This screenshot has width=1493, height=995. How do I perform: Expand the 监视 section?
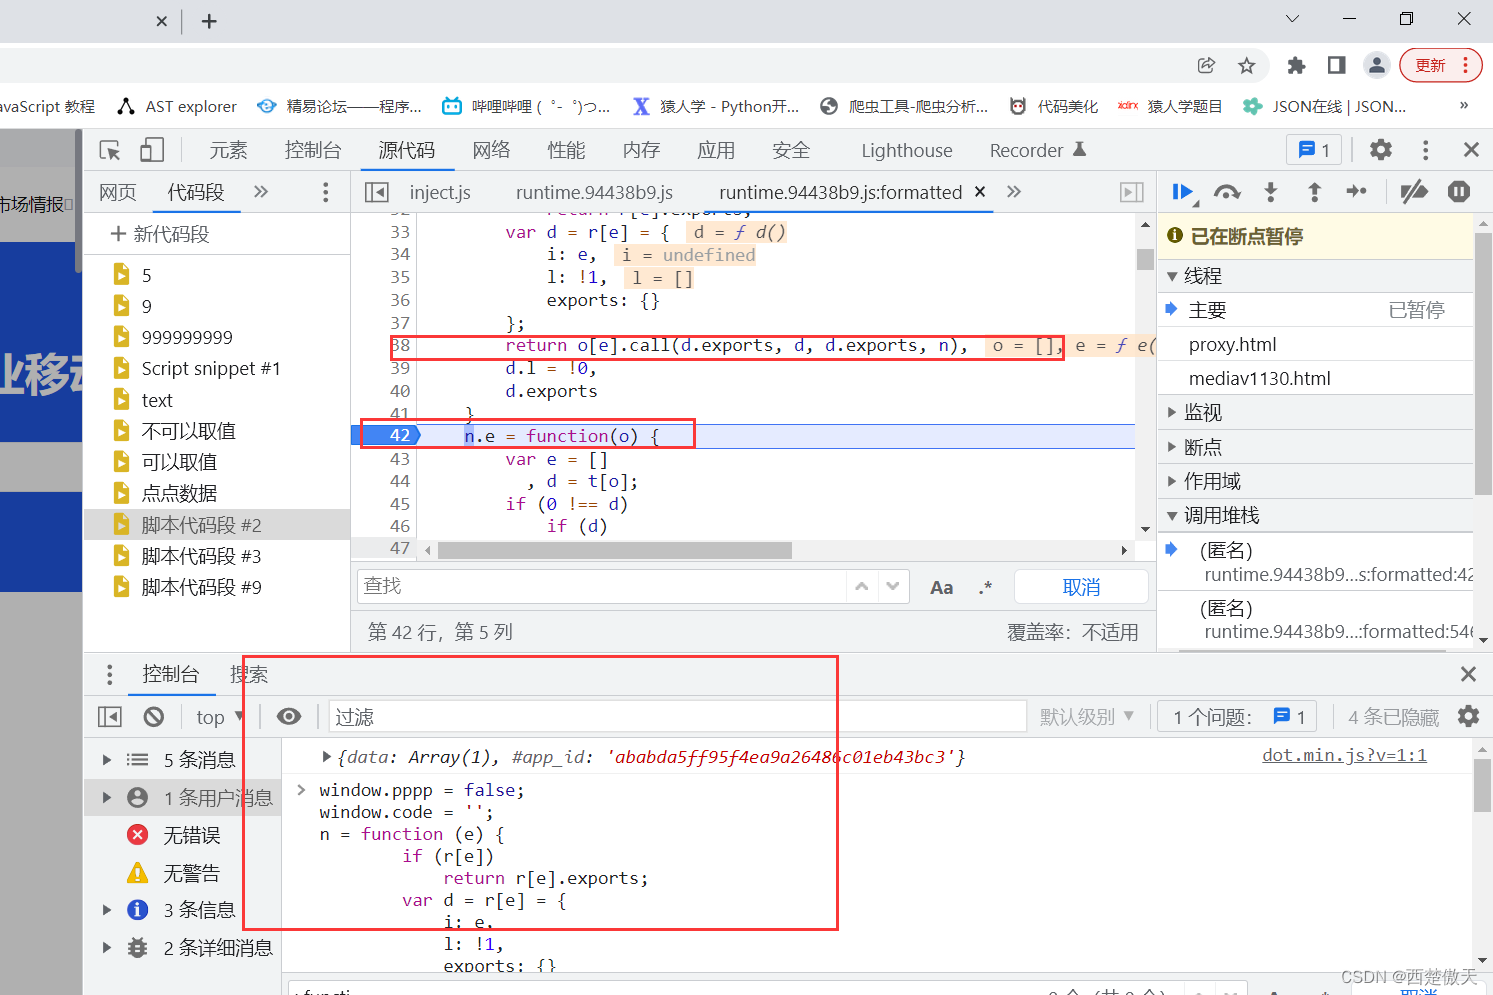1203,412
